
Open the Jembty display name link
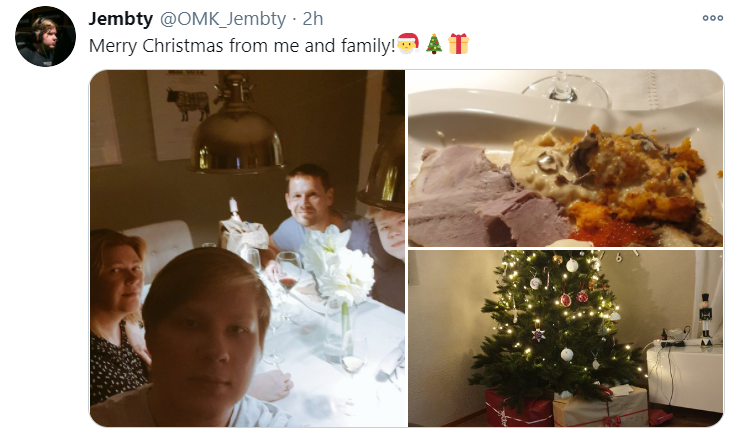pos(121,19)
